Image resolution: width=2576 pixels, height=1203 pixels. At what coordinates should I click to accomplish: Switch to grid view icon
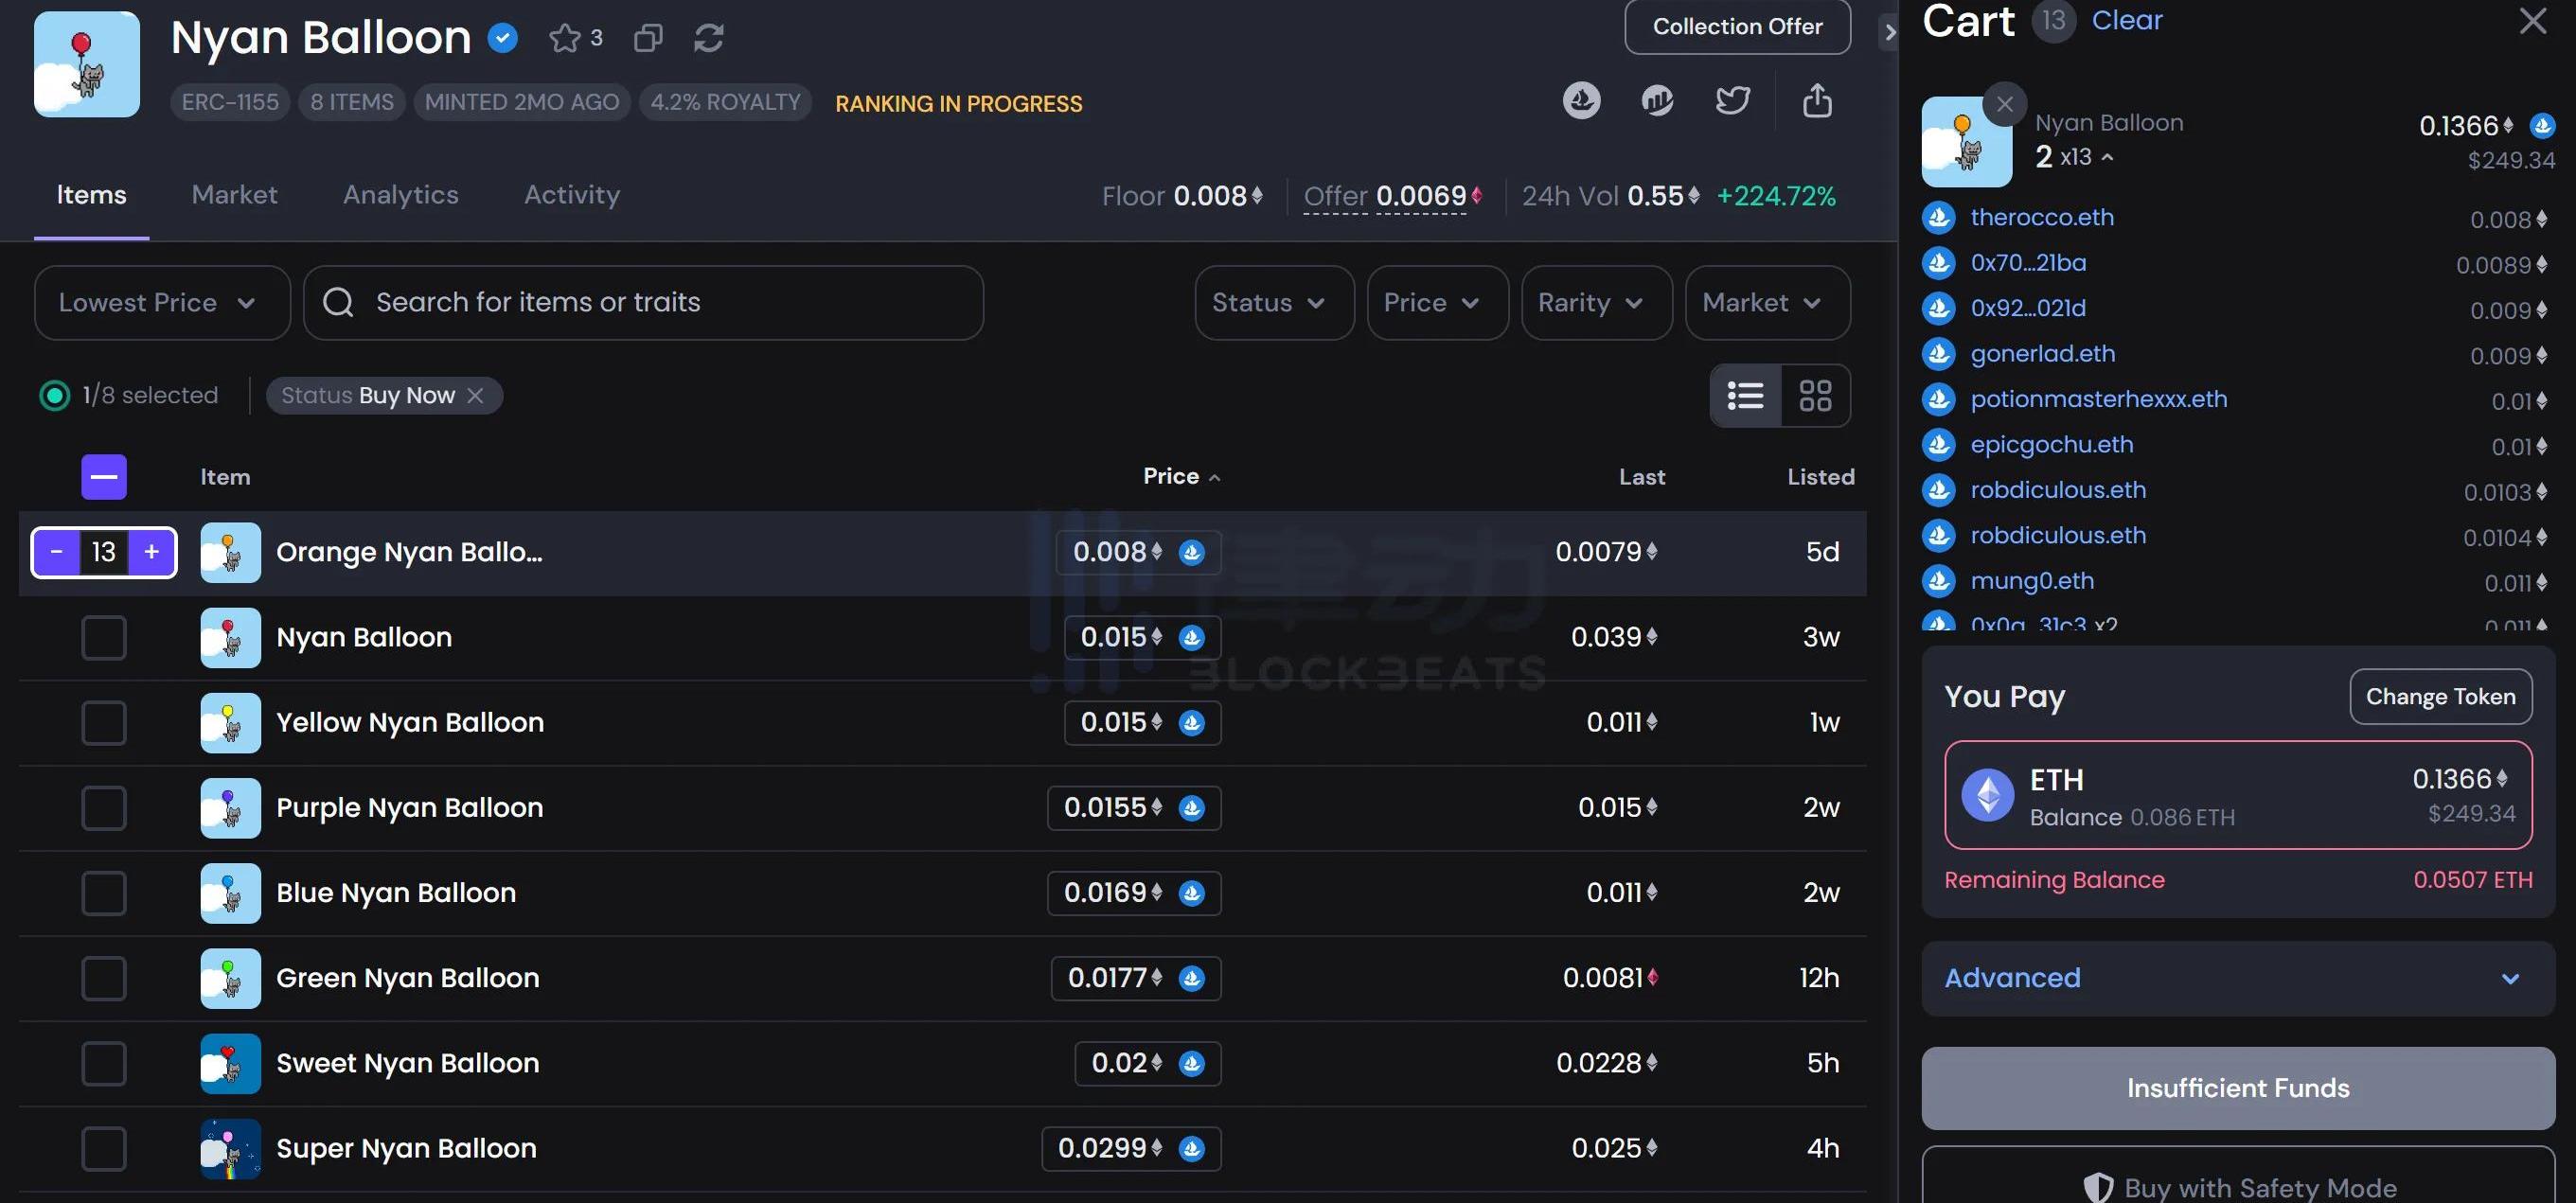[1815, 395]
